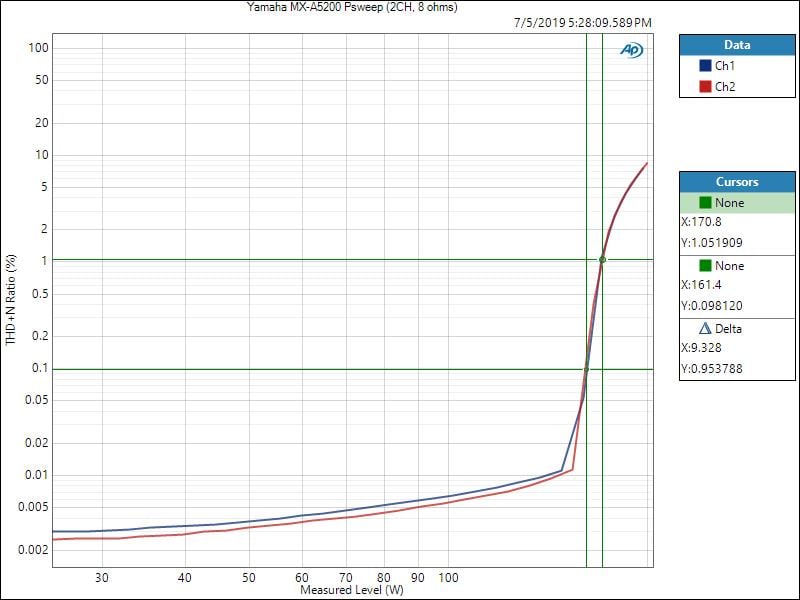This screenshot has width=800, height=600.
Task: Click the AP logo in the graph corner
Action: click(631, 50)
